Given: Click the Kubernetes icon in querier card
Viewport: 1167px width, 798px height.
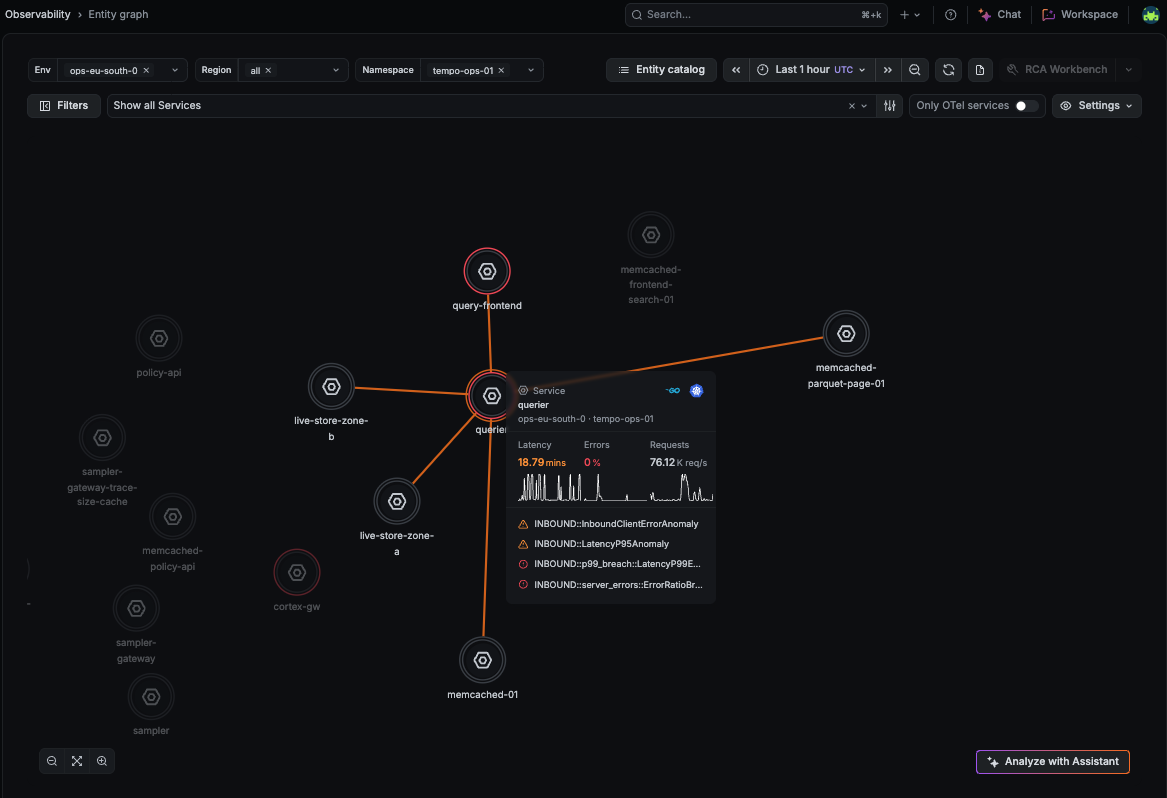Looking at the screenshot, I should click(x=697, y=391).
